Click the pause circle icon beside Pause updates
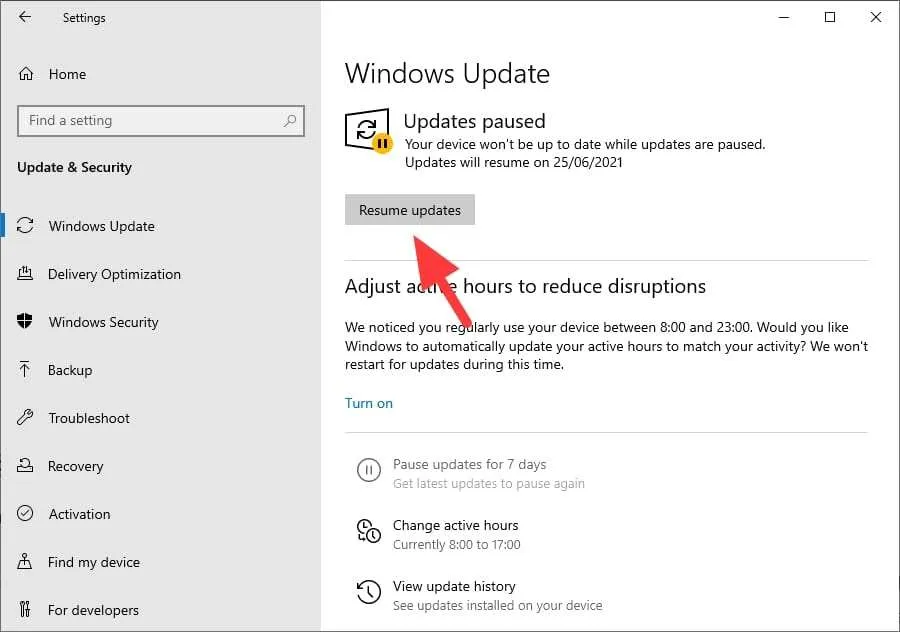The image size is (900, 632). [x=368, y=470]
